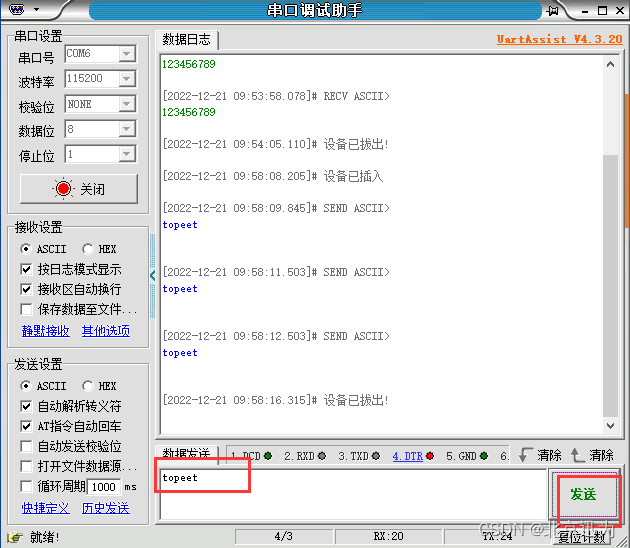Screen dimensions: 630x548
Task: Open the 静默接收 link
Action: point(45,331)
